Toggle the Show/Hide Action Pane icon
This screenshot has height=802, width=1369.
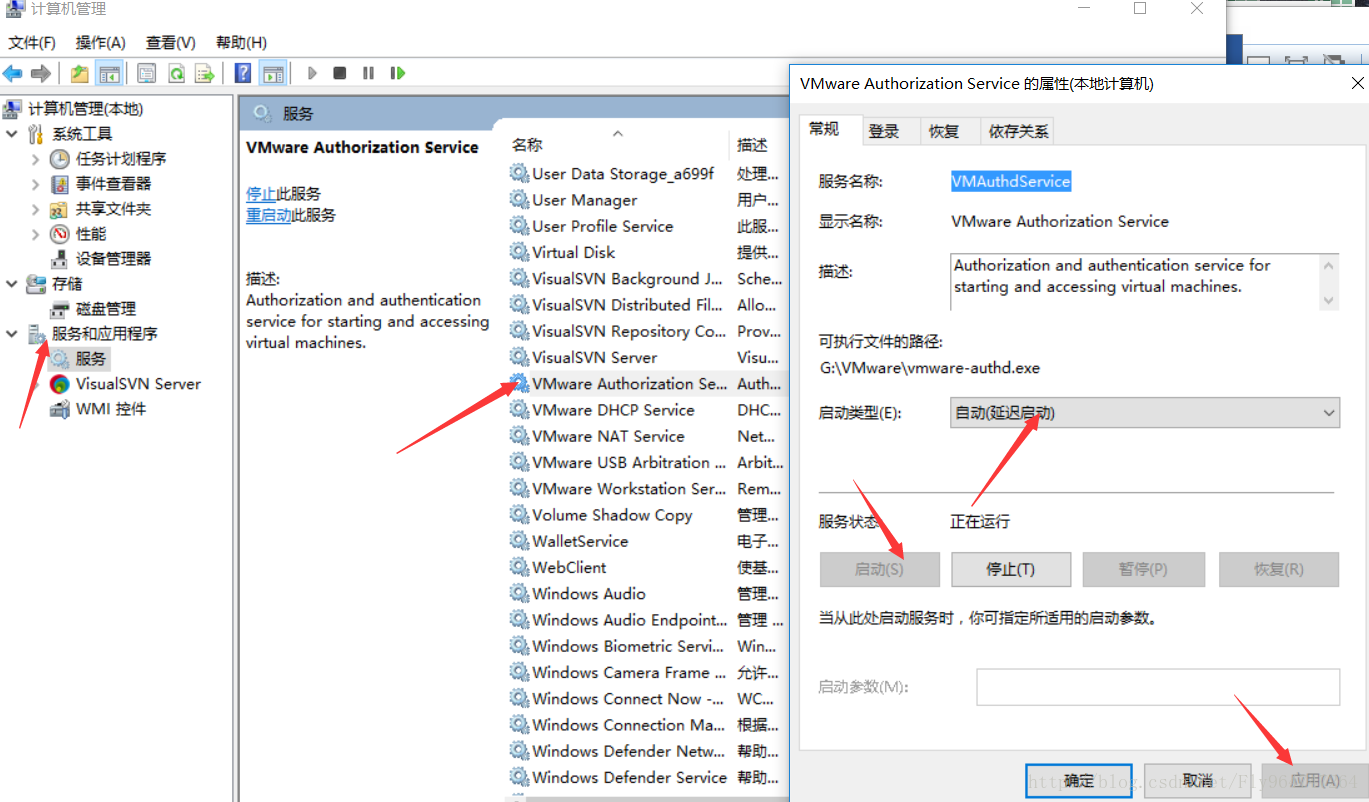click(x=272, y=73)
